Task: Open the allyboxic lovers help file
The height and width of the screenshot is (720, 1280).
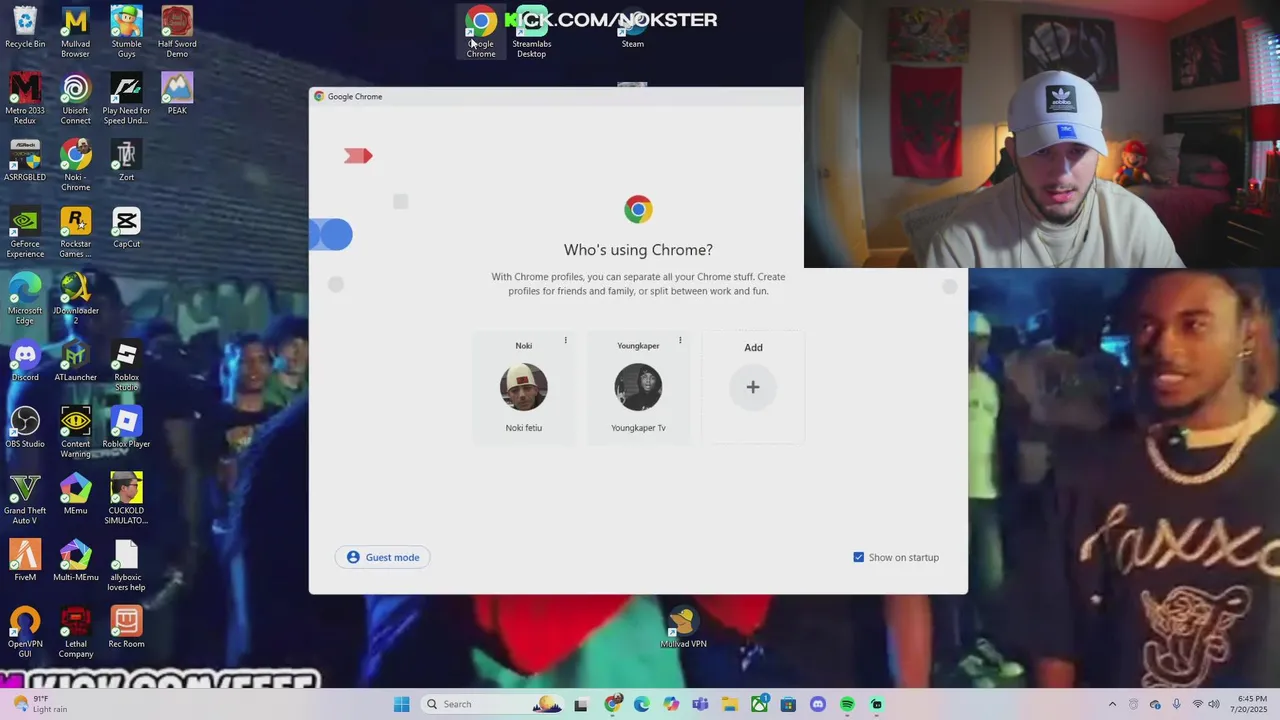Action: 126,566
